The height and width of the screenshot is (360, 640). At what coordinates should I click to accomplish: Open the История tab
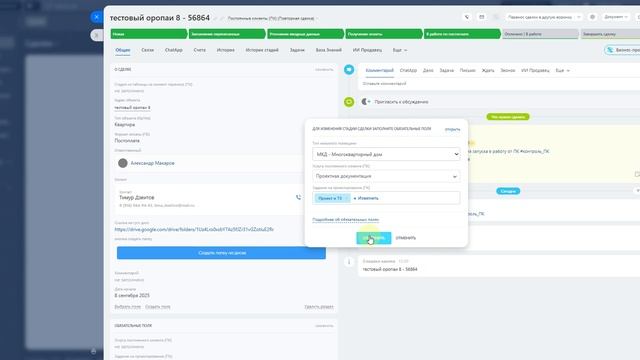[x=225, y=50]
